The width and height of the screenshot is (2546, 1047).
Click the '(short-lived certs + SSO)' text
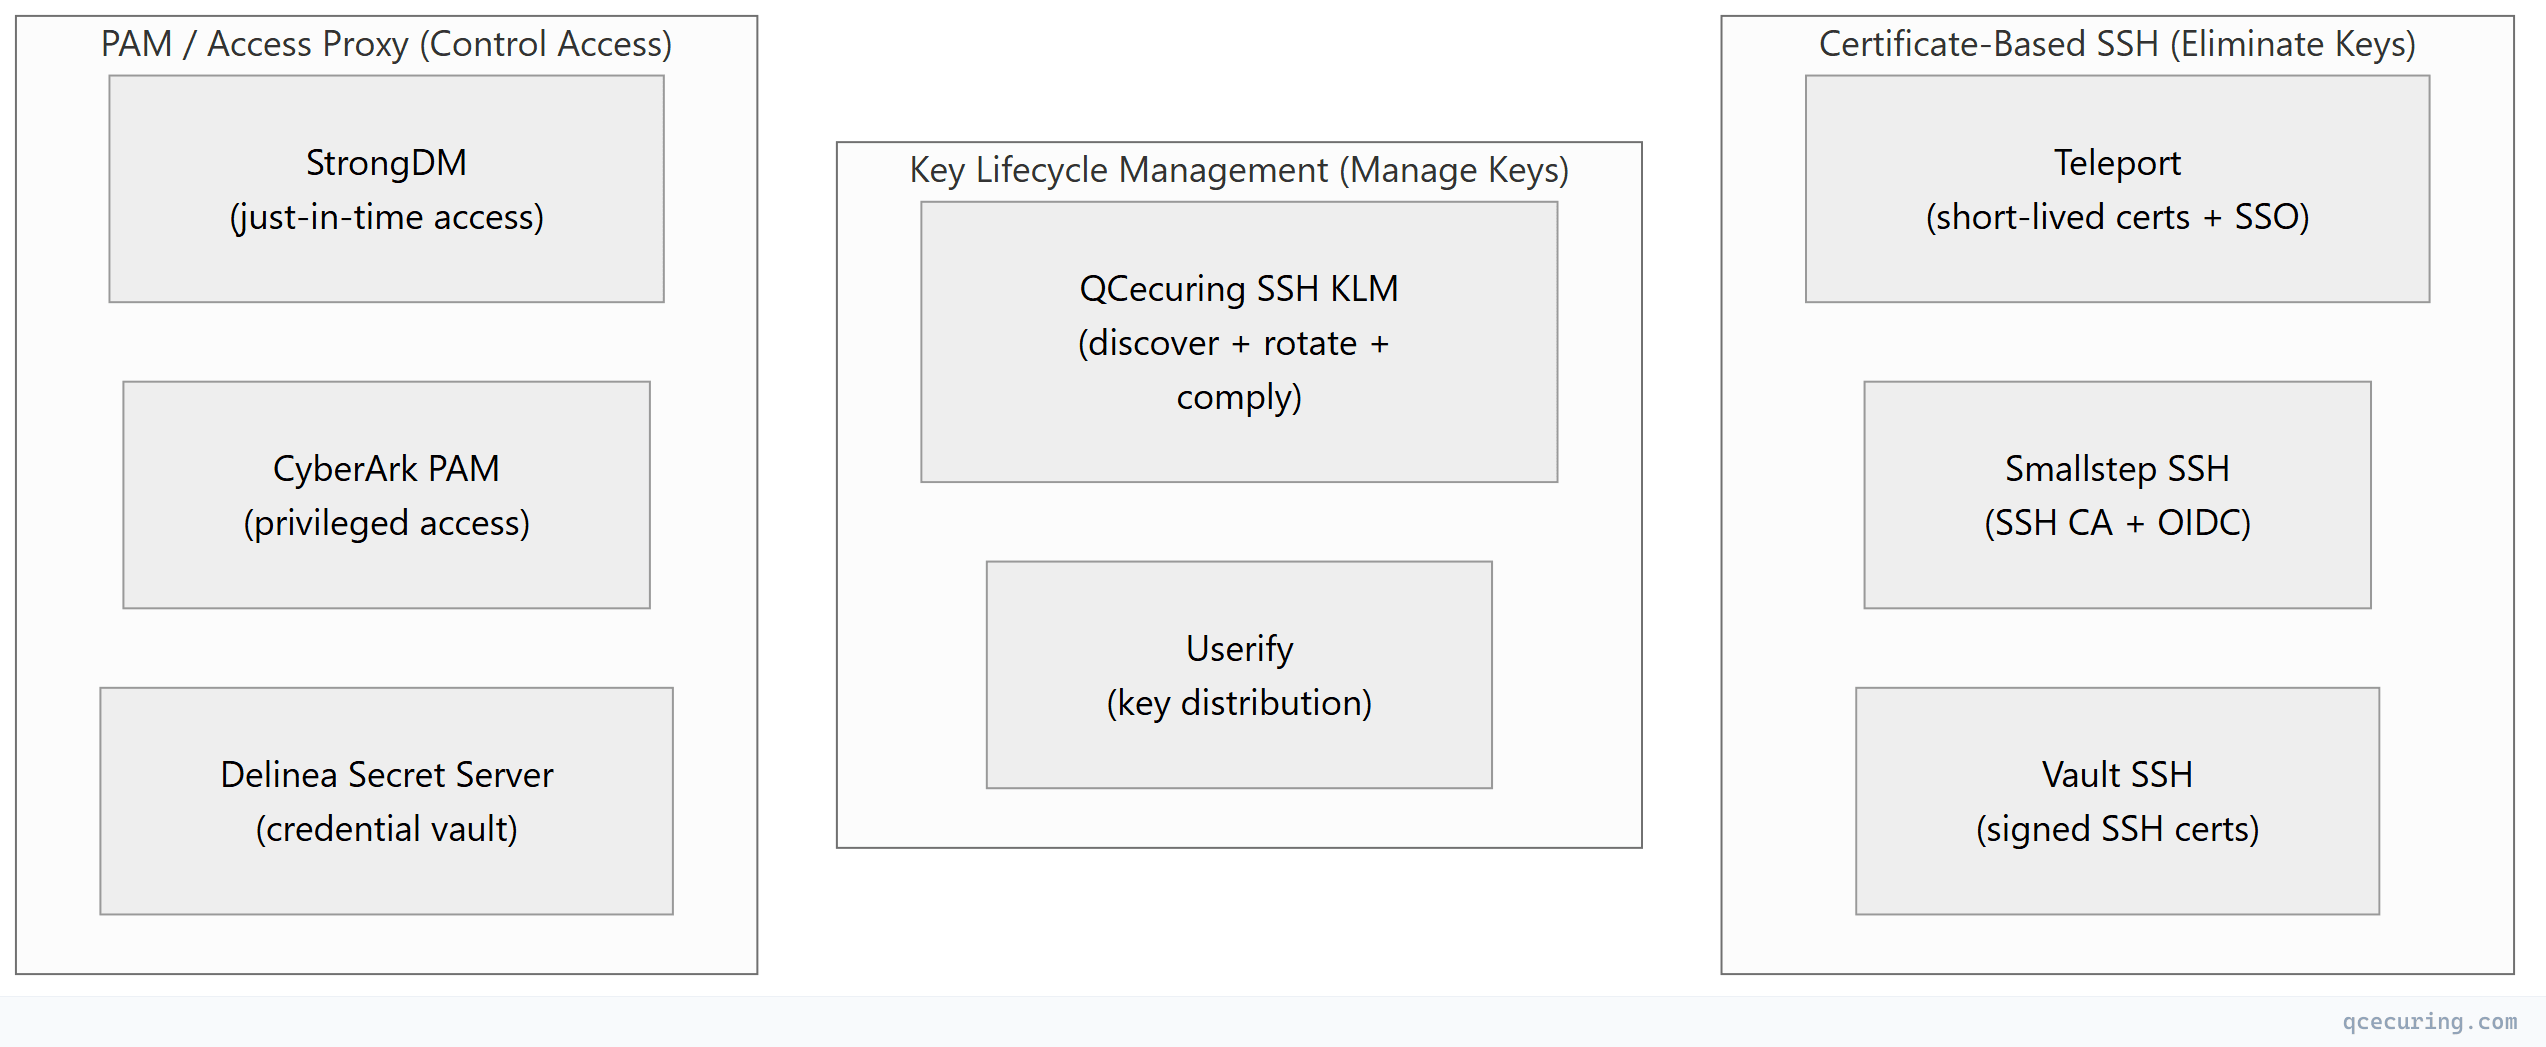coord(2117,217)
